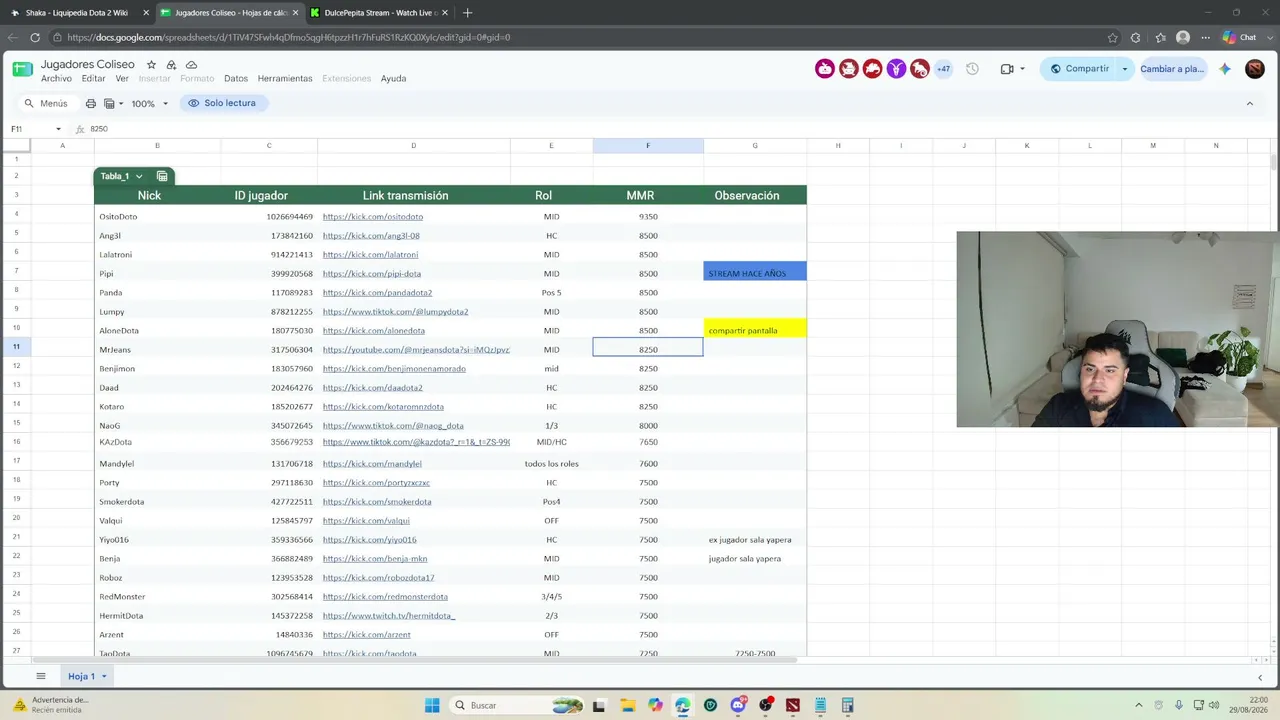Open the Herramientas menu
The height and width of the screenshot is (720, 1280).
click(x=285, y=79)
